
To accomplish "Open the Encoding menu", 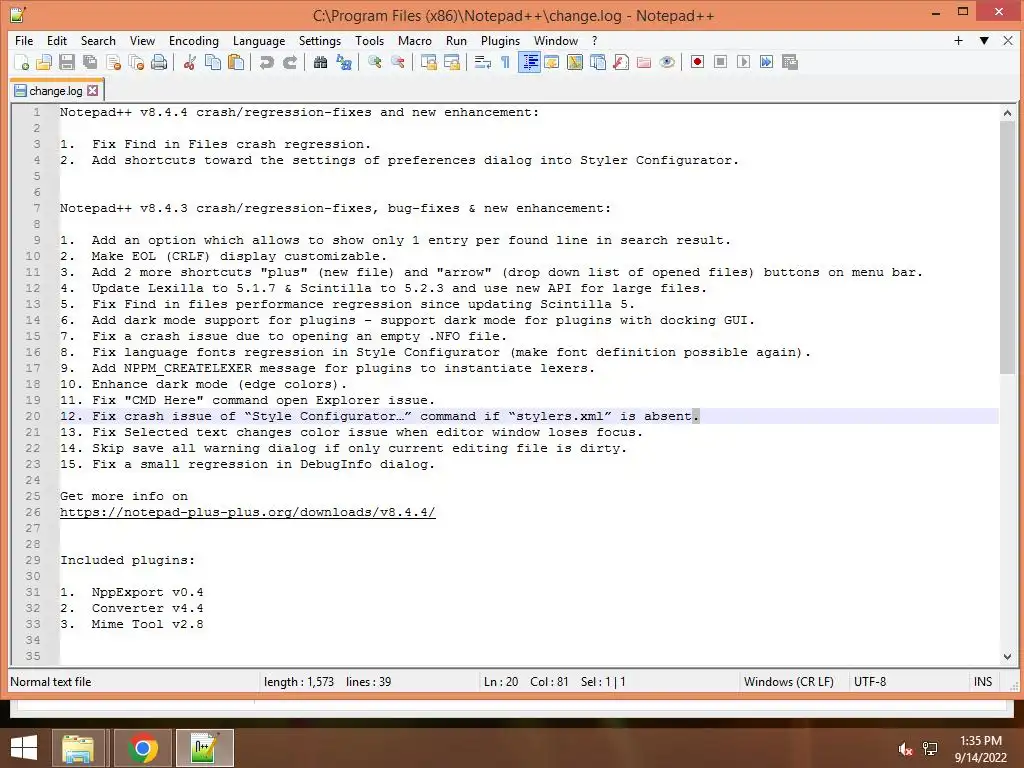I will 194,40.
